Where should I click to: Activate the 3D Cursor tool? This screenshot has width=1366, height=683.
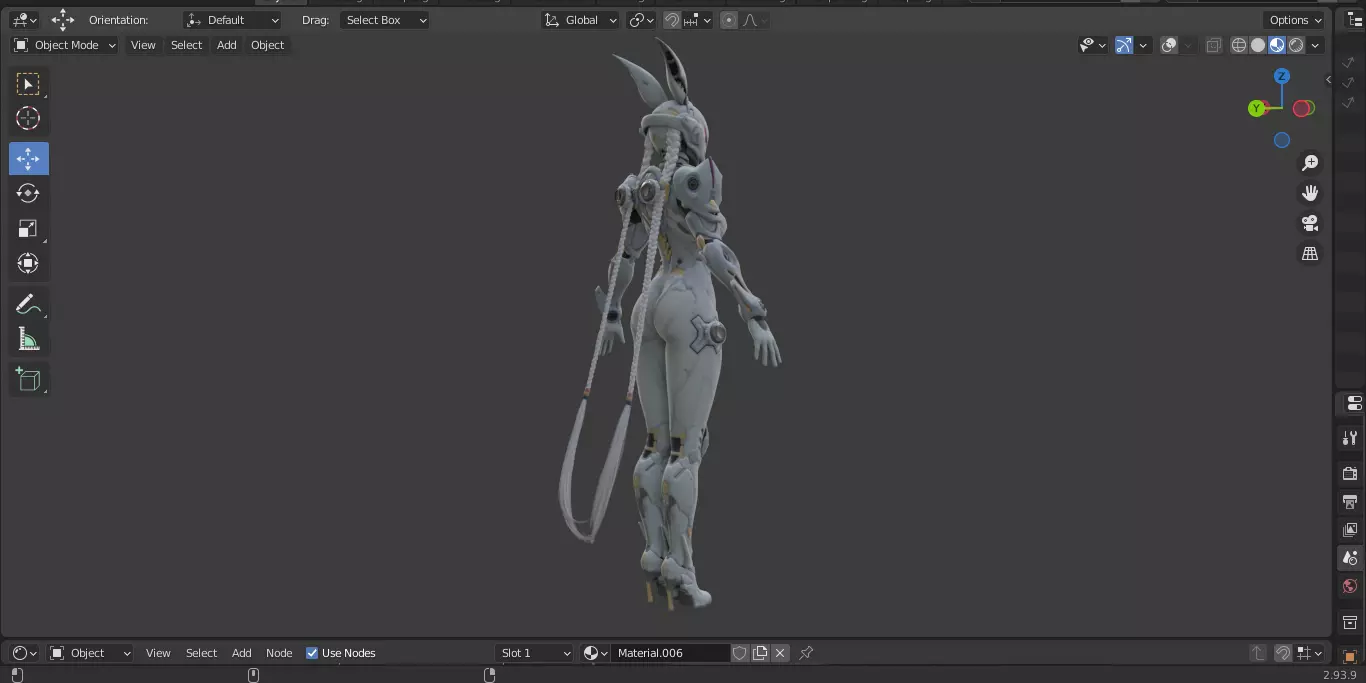coord(28,118)
